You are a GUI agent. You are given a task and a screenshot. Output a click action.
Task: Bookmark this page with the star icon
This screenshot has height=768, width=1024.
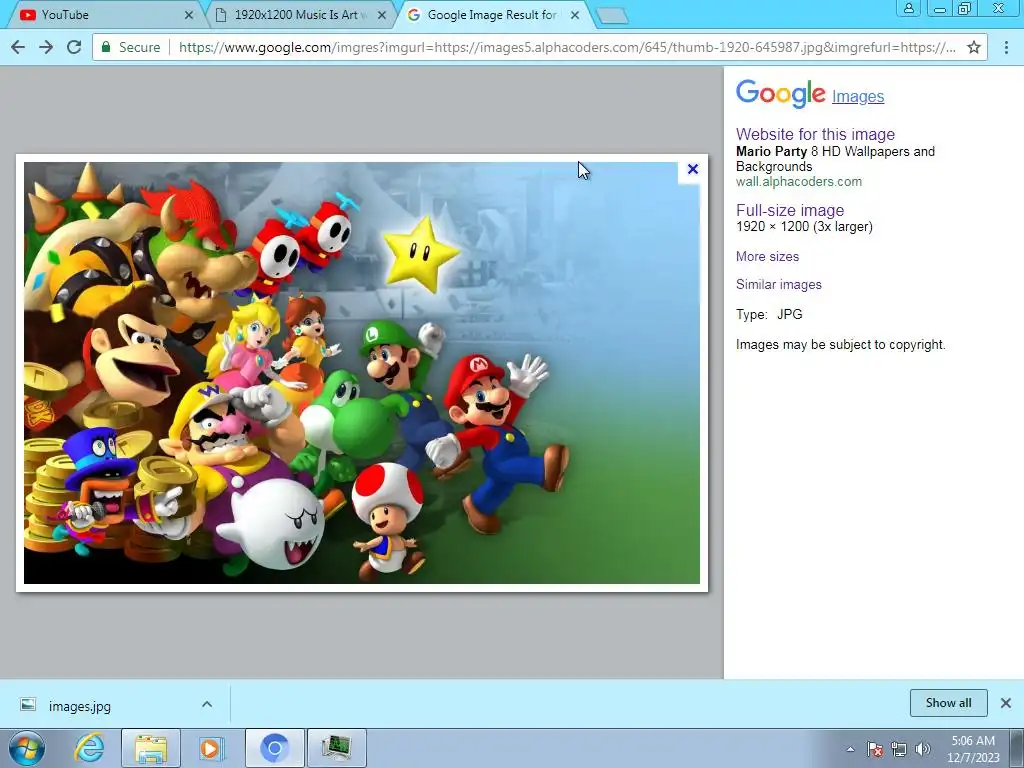974,47
